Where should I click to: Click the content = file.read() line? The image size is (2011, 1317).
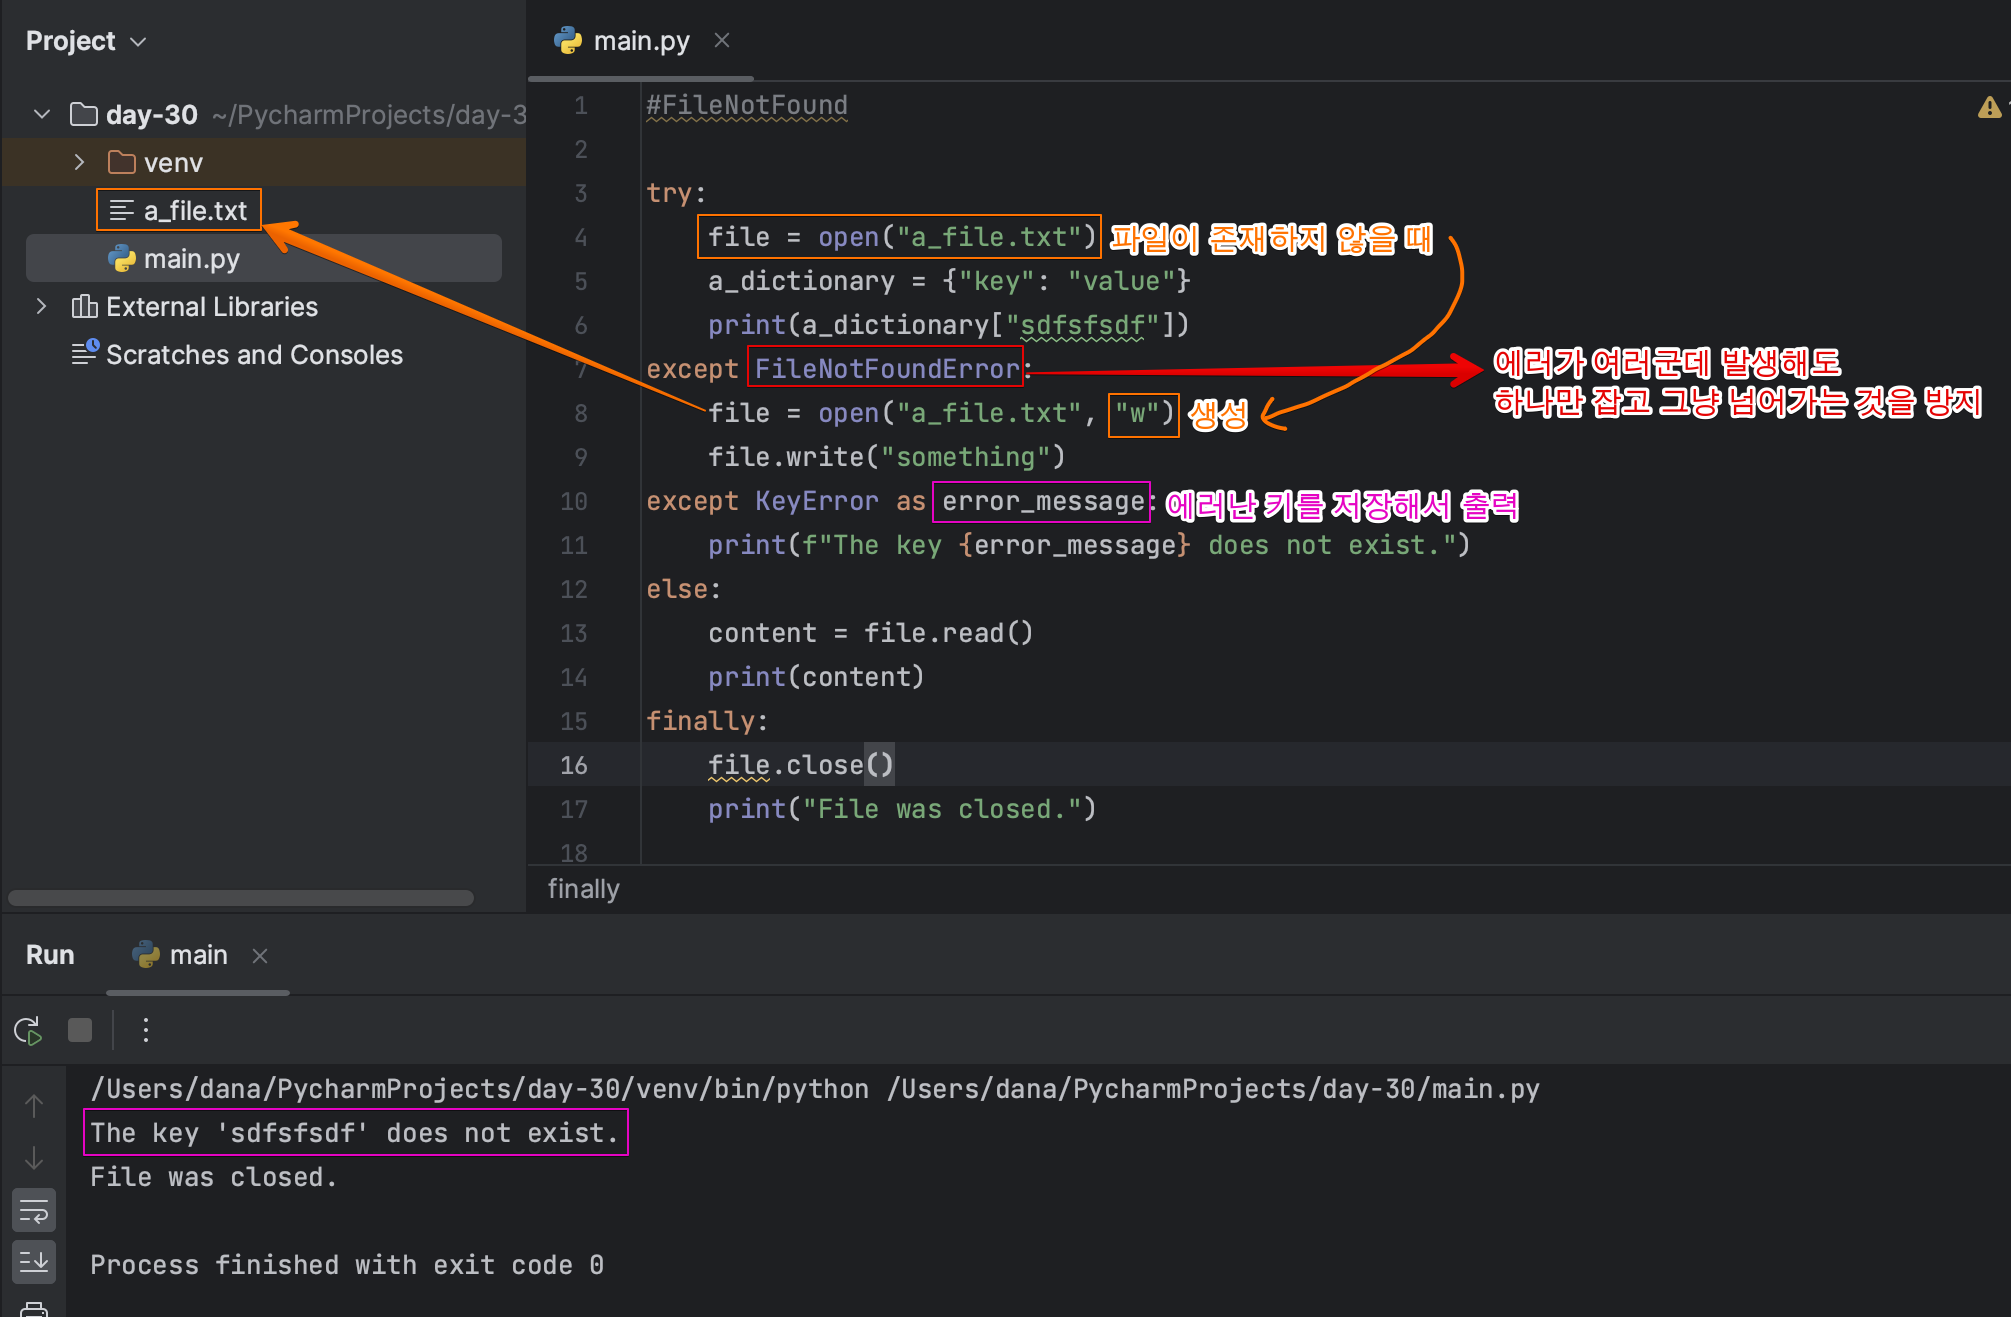tap(871, 633)
